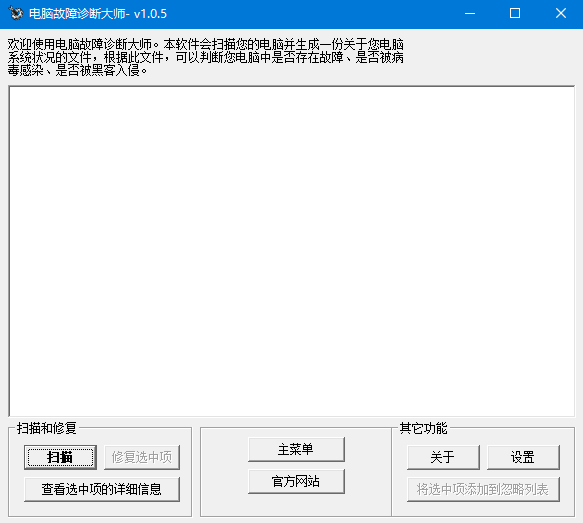Viewport: 583px width, 523px height.
Task: Open the 主菜单 main menu button
Action: [x=296, y=449]
